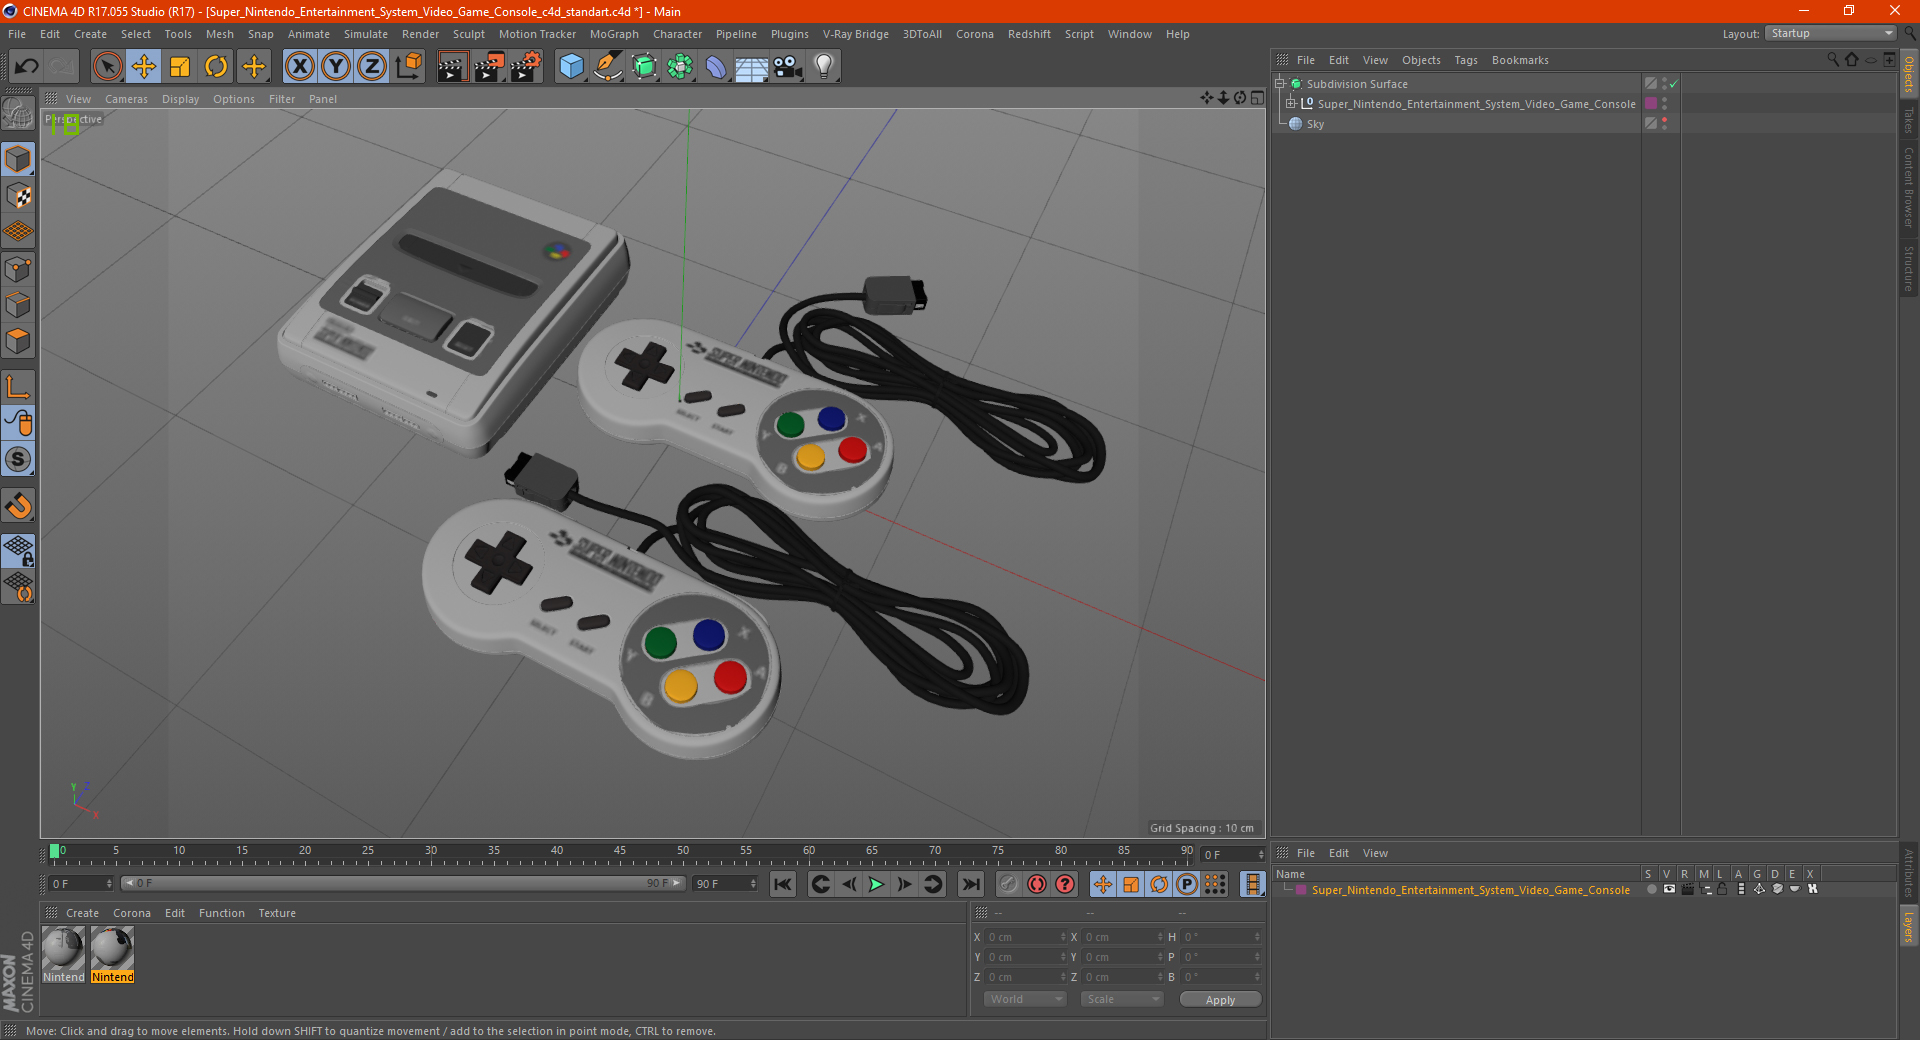The height and width of the screenshot is (1040, 1920).
Task: Select first Nintend material thumbnail
Action: pos(63,955)
